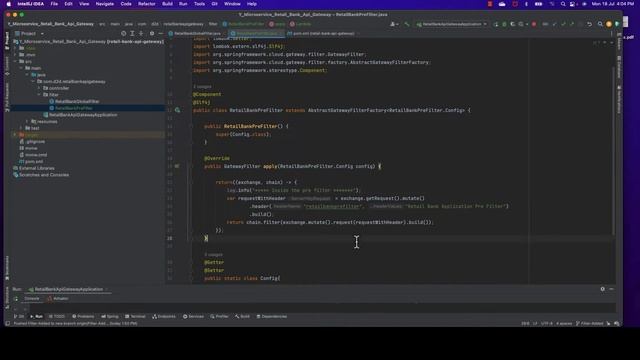Expand External Libraries node
This screenshot has width=640, height=360.
coord(33,168)
